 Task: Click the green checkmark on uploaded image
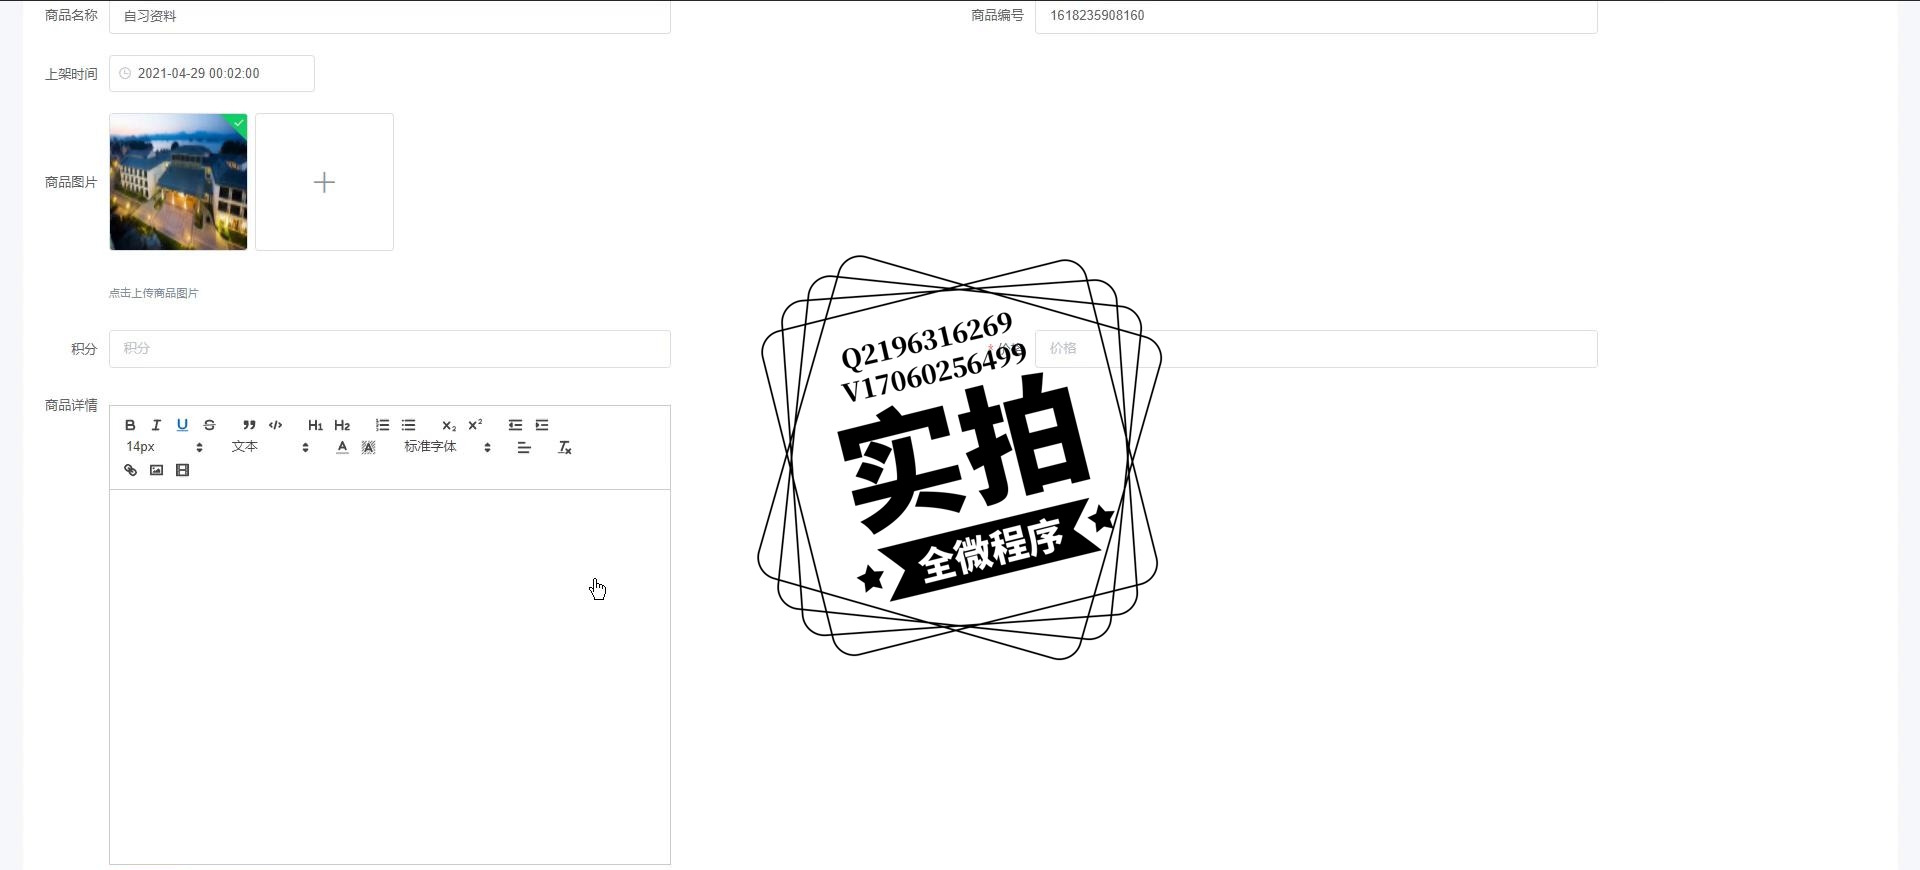tap(239, 122)
